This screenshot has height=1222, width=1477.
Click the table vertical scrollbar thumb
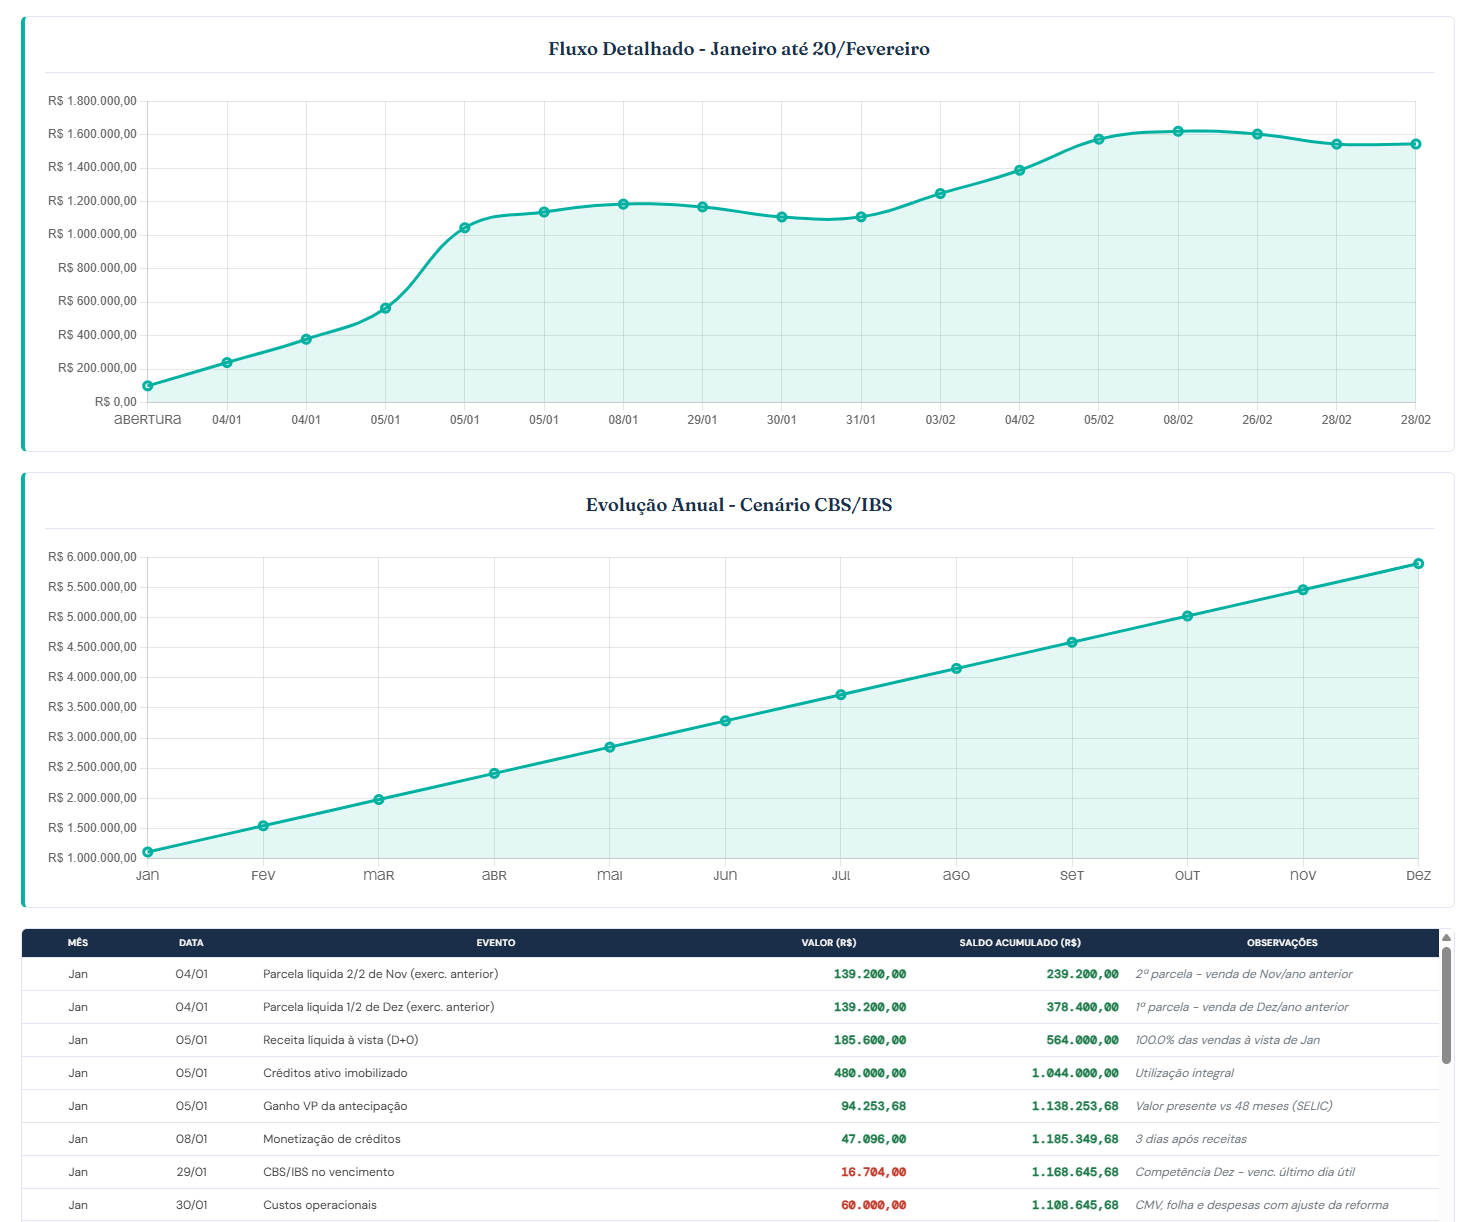(x=1446, y=1005)
